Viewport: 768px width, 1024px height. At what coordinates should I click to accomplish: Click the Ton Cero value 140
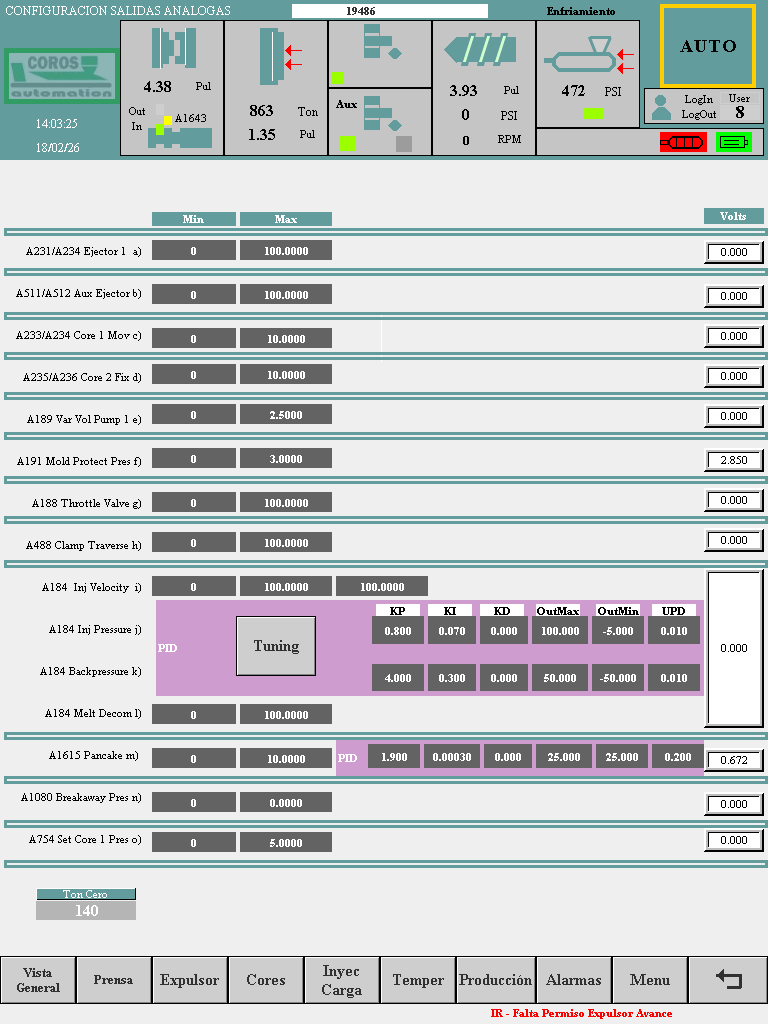click(86, 911)
